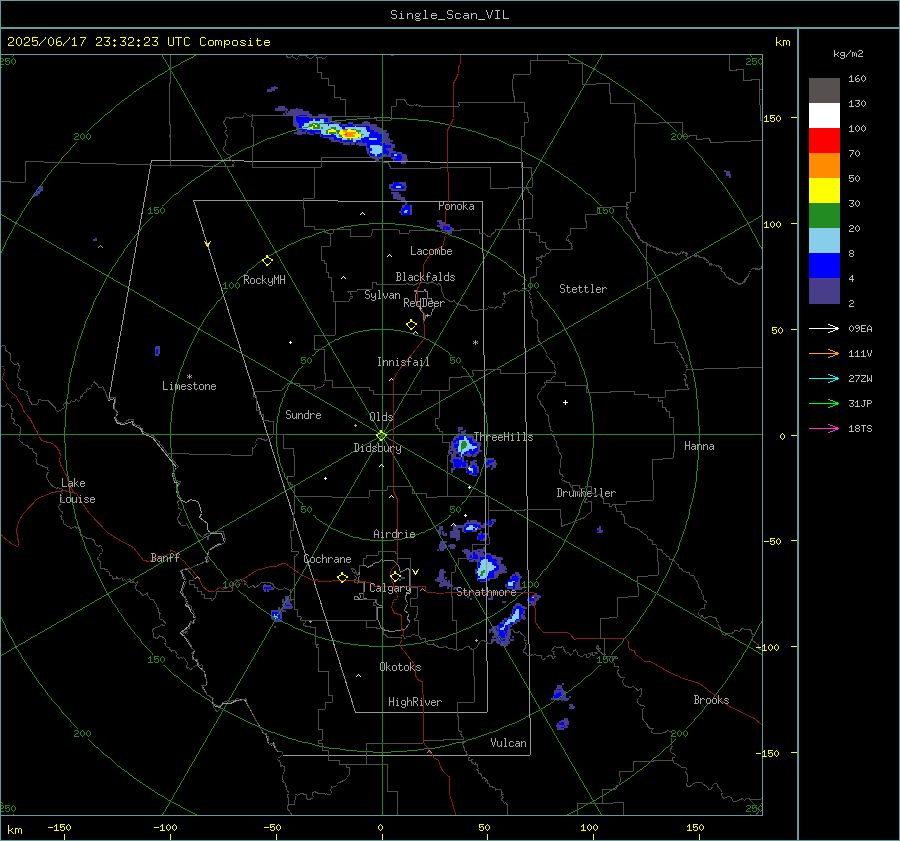Click the Sylvan label
The width and height of the screenshot is (900, 841).
382,295
